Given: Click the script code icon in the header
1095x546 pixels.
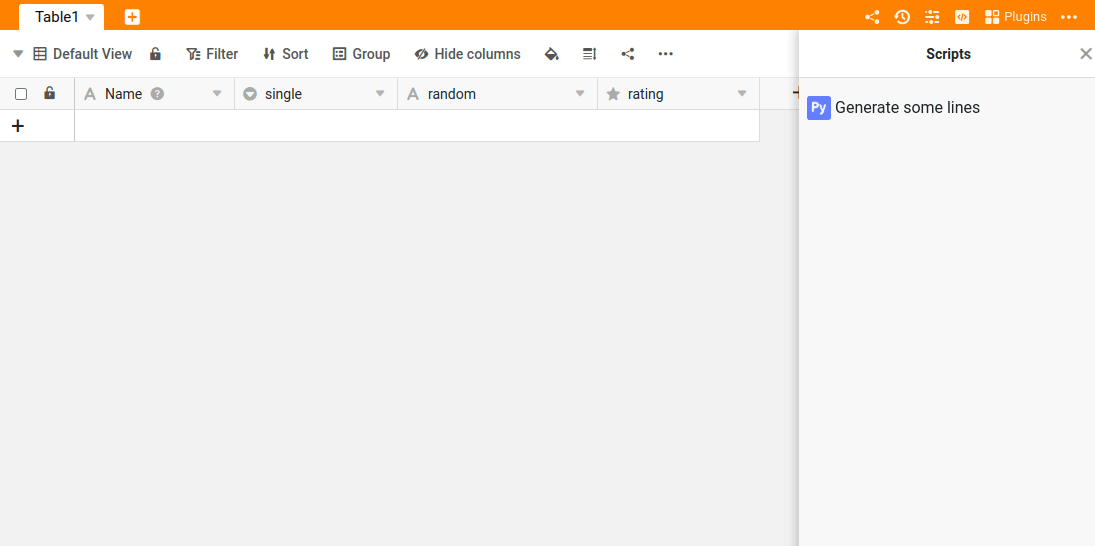Looking at the screenshot, I should [962, 17].
